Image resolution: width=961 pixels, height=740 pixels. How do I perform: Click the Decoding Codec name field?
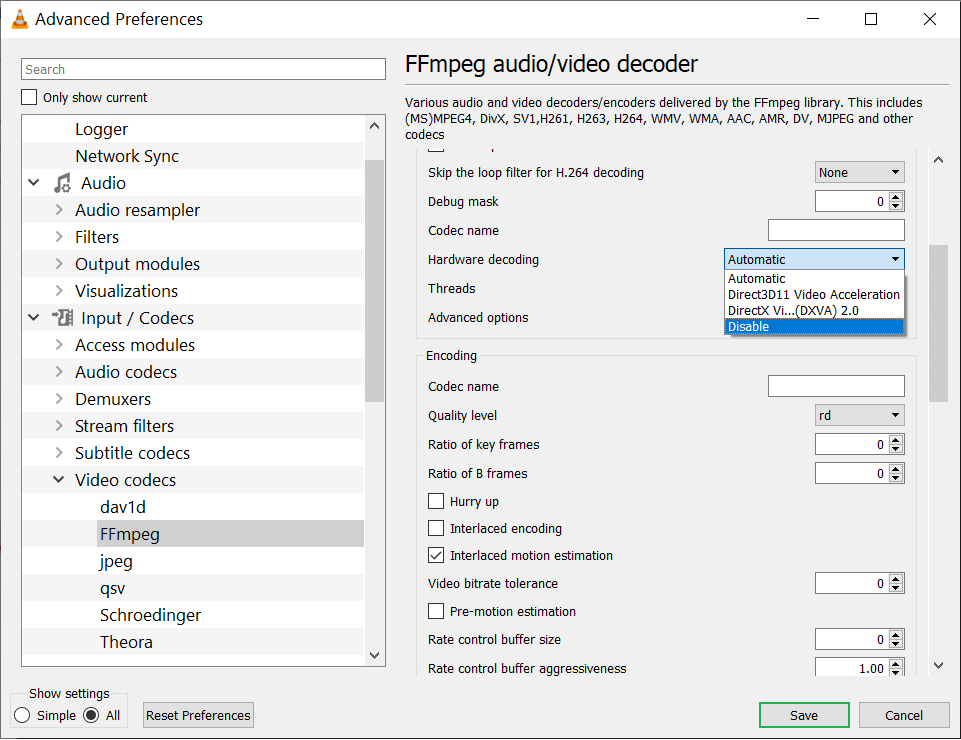click(836, 230)
